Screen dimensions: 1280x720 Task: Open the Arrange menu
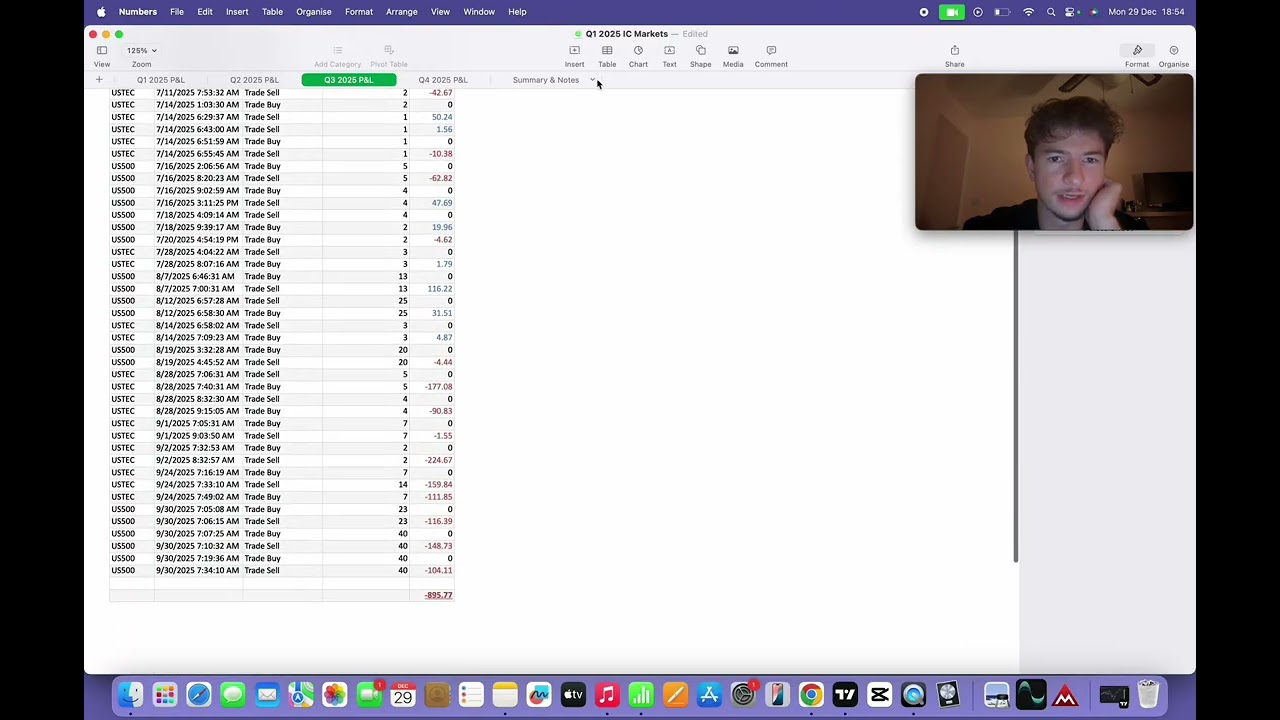click(402, 12)
